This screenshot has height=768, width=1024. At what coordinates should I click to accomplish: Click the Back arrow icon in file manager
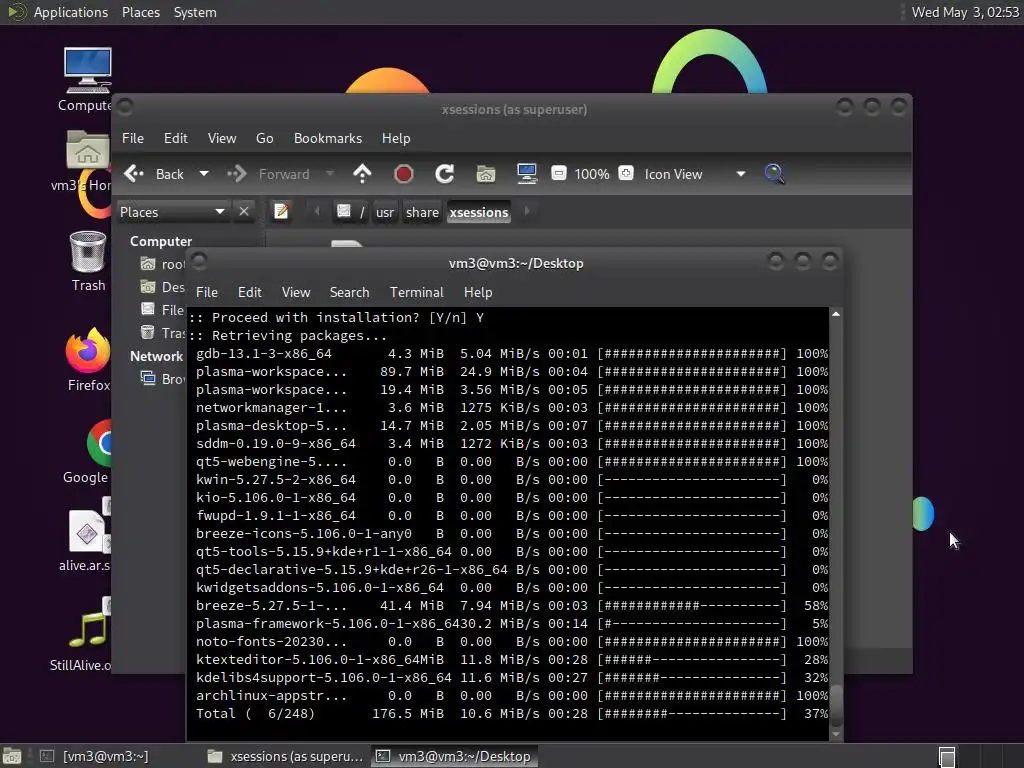pos(134,174)
